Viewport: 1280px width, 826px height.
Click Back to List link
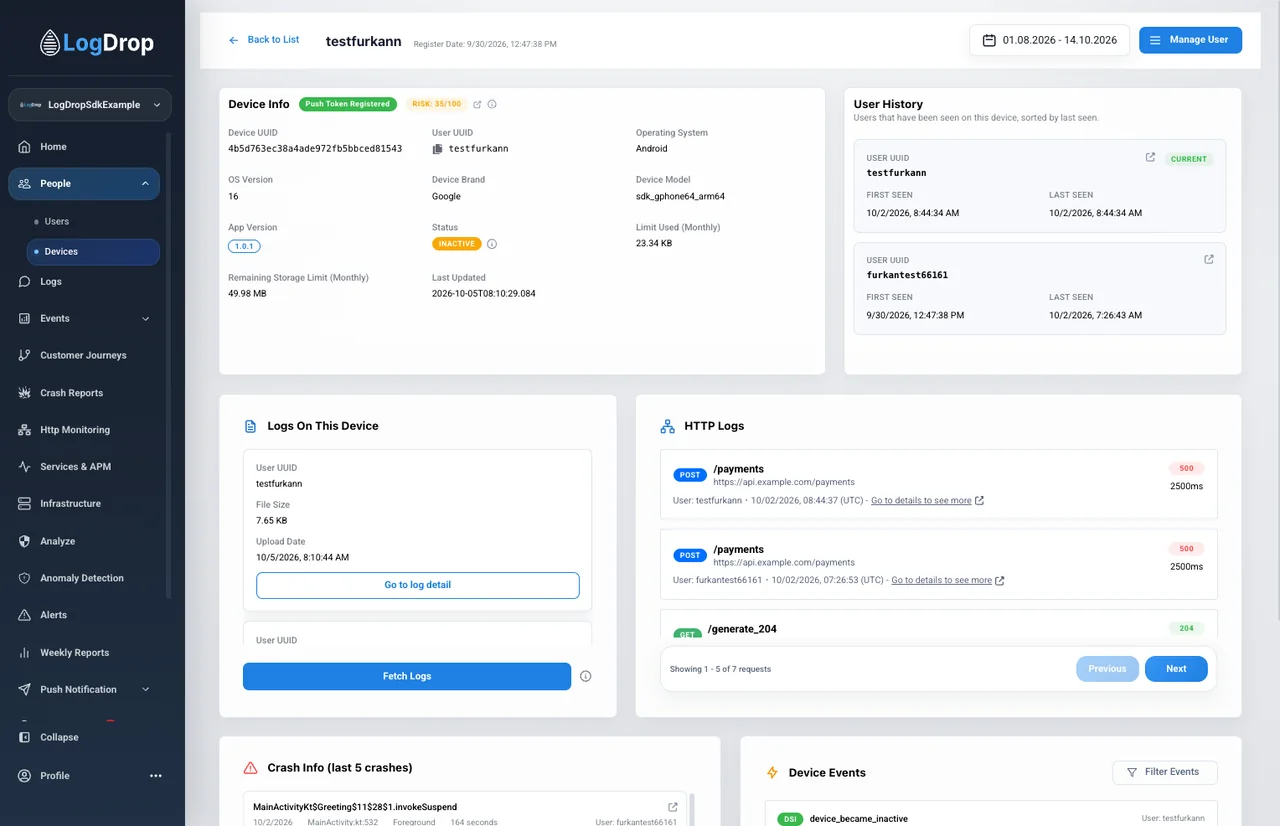pyautogui.click(x=264, y=40)
